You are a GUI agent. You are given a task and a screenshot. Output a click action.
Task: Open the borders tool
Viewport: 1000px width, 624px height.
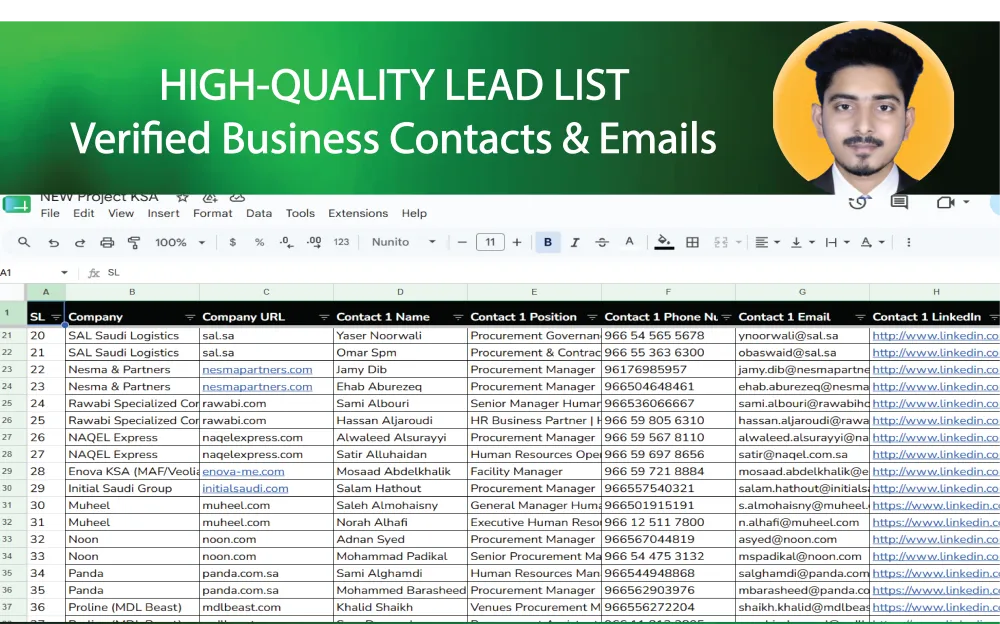[693, 242]
